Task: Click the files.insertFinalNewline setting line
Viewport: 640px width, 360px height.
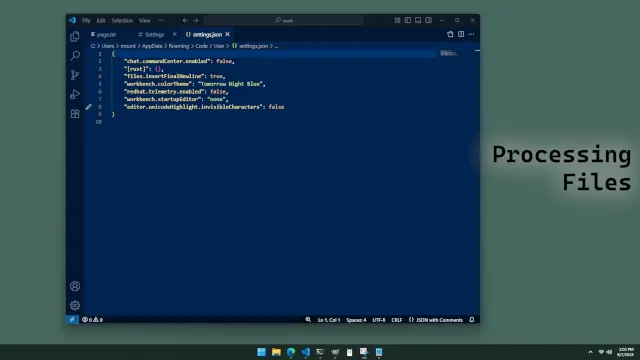Action: 174,76
